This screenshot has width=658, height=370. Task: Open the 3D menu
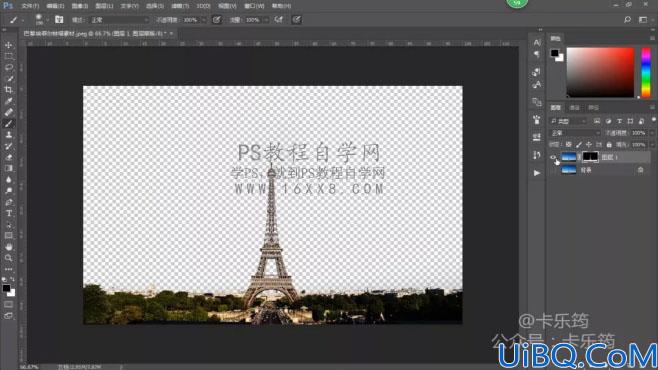pyautogui.click(x=204, y=6)
